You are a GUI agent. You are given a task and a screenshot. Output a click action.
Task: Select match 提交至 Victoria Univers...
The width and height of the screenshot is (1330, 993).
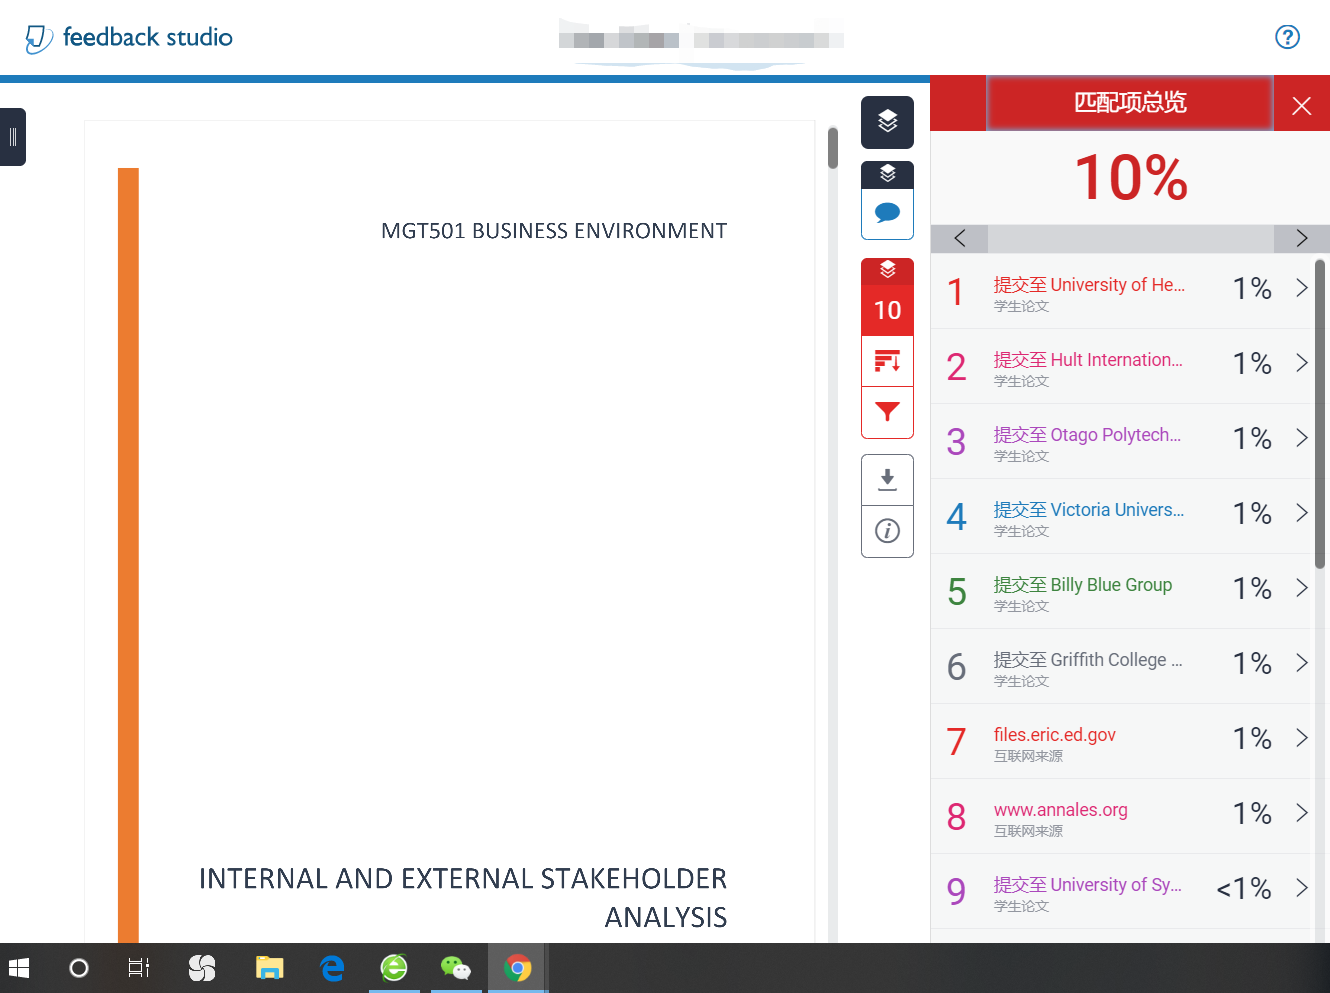[x=1089, y=510]
